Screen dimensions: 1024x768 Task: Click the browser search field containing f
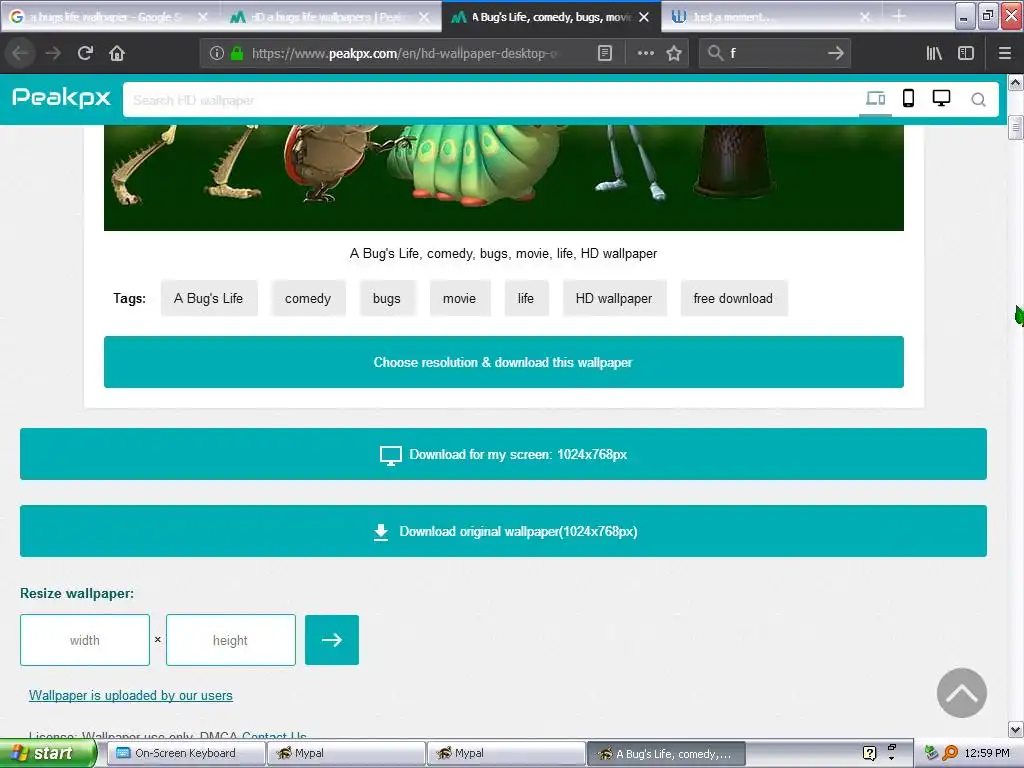[x=775, y=53]
